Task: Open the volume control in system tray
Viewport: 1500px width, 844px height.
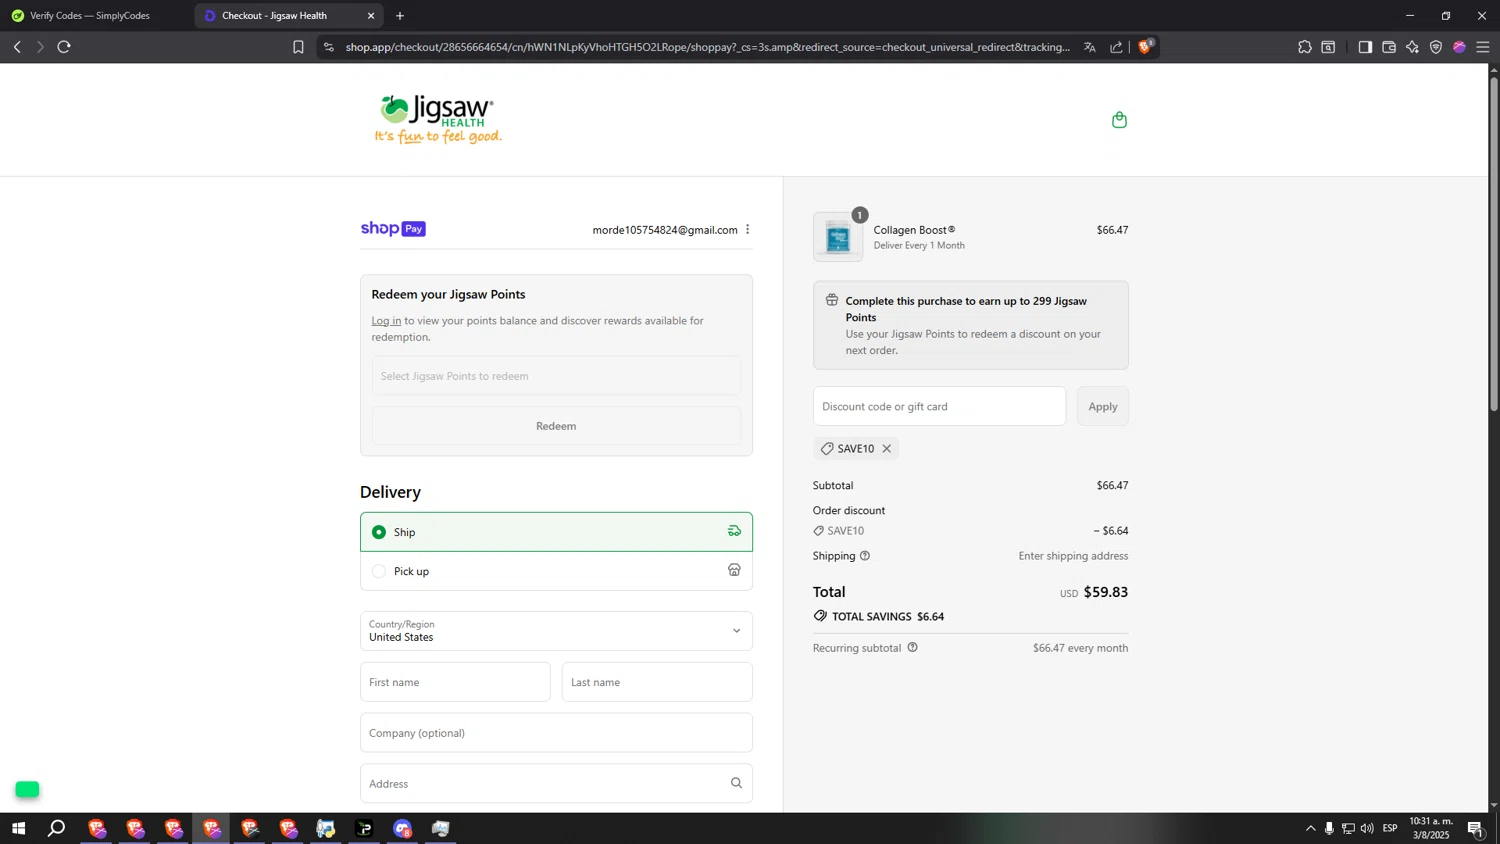Action: pos(1367,828)
